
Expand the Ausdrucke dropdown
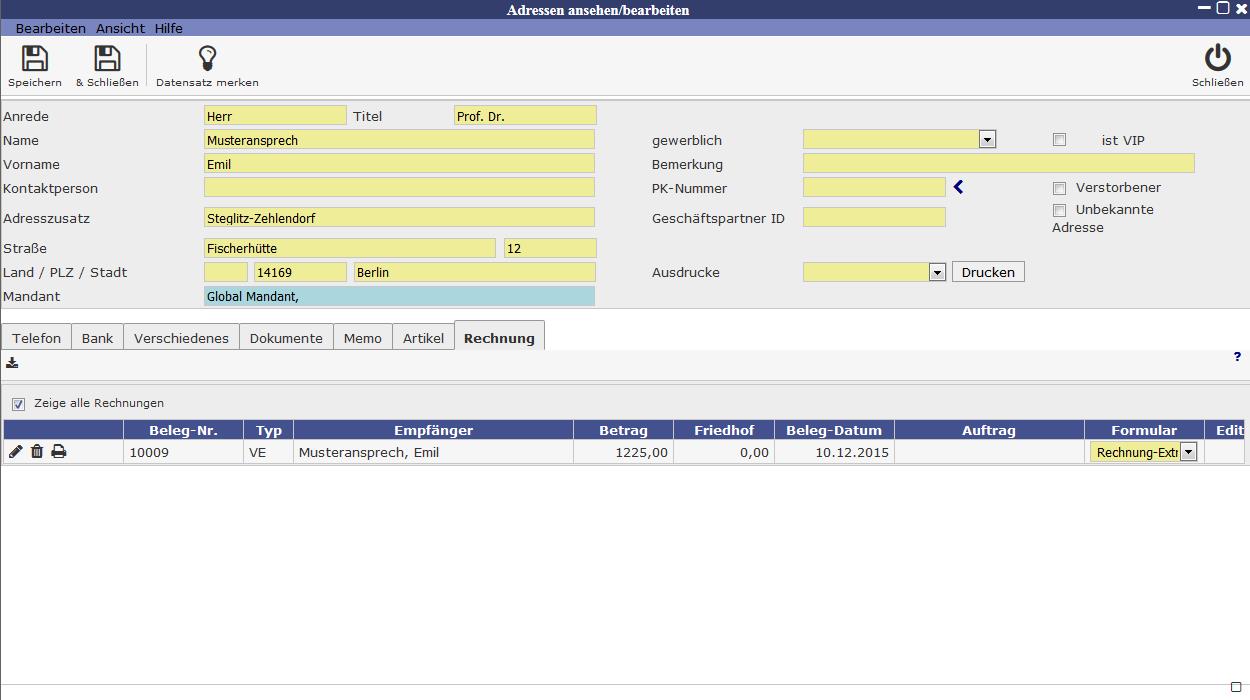pyautogui.click(x=937, y=272)
